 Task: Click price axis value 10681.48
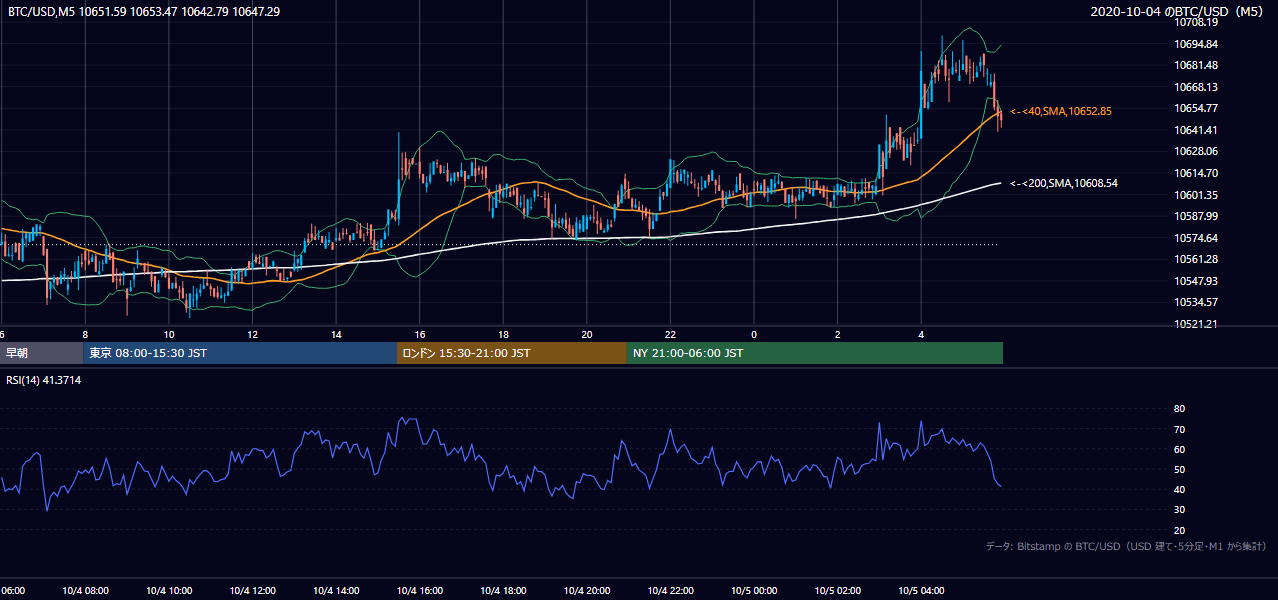pyautogui.click(x=1197, y=65)
